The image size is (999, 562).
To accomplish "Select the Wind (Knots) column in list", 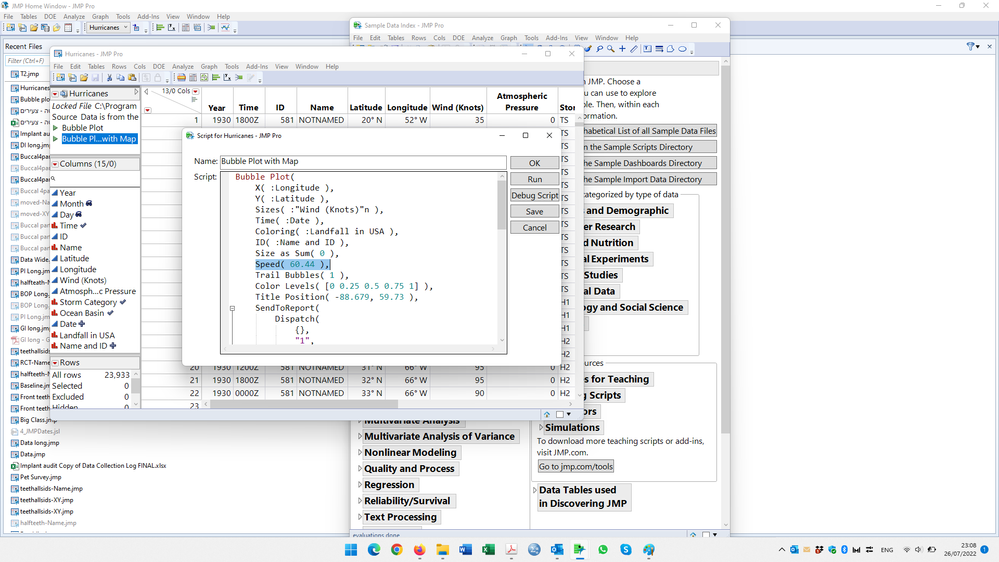I will click(x=83, y=280).
